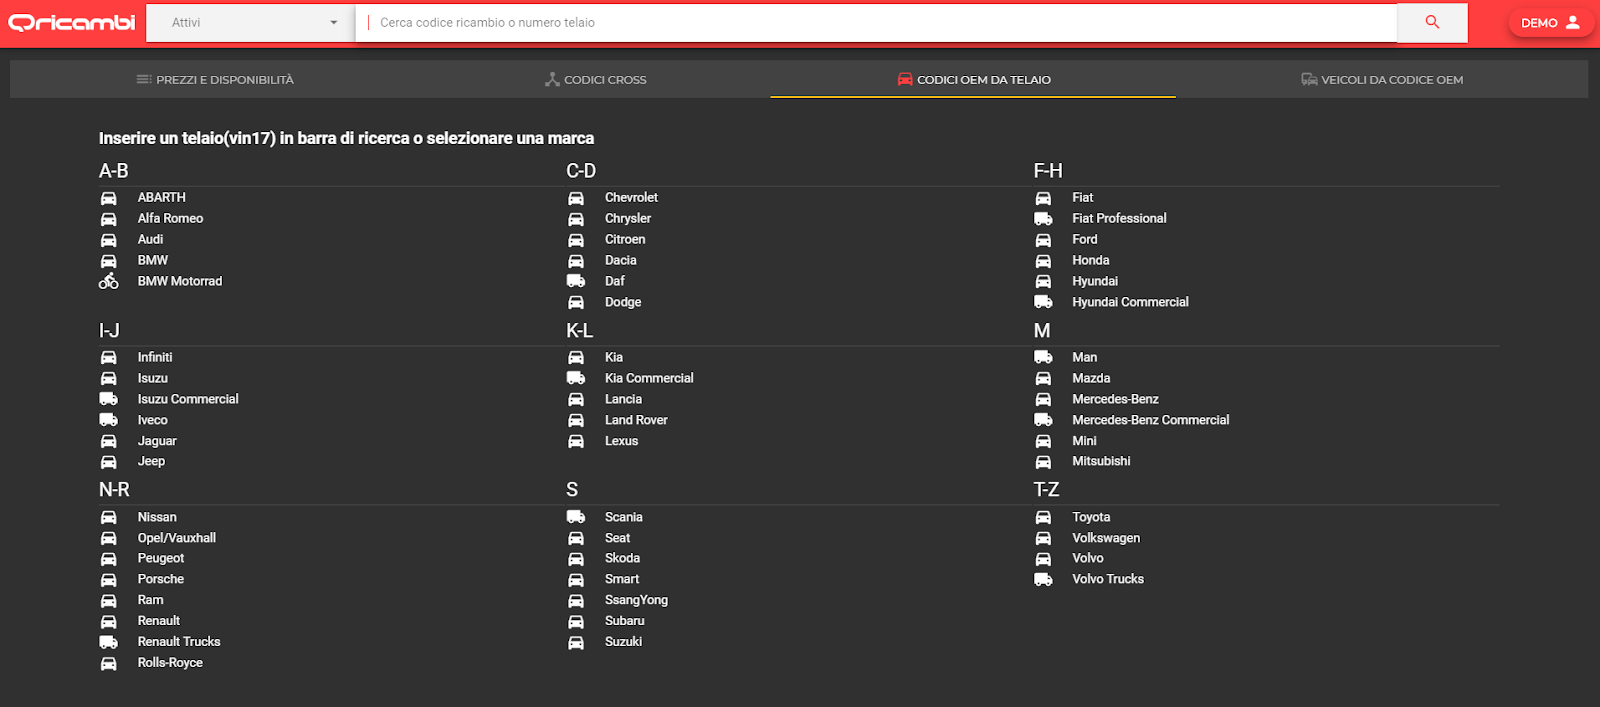Click the car icon beside Nissan
The height and width of the screenshot is (707, 1600).
pos(108,517)
